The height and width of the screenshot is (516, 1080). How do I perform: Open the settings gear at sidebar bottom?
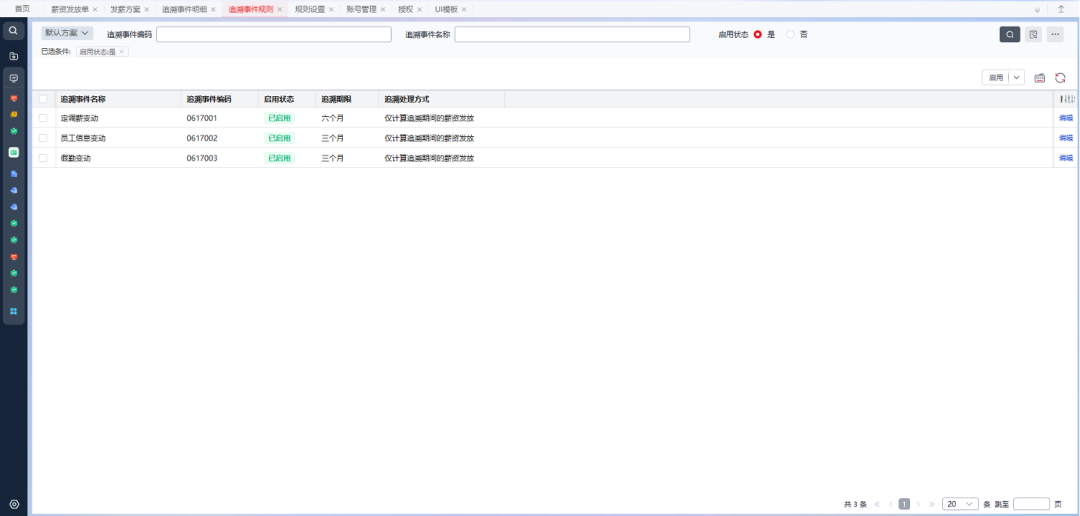(14, 504)
